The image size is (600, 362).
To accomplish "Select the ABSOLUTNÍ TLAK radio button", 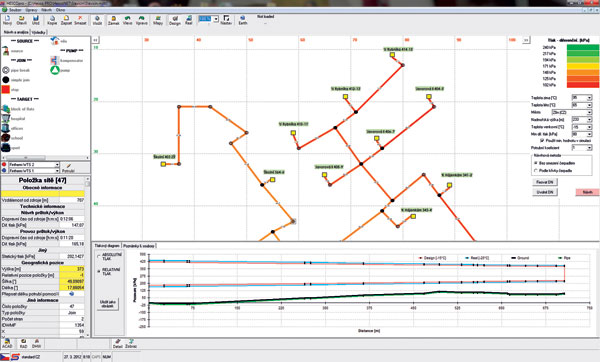I will 99,256.
